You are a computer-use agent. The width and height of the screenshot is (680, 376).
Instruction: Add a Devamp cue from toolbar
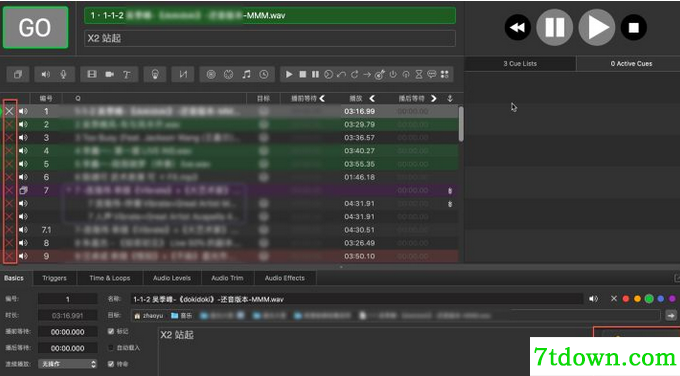[354, 75]
